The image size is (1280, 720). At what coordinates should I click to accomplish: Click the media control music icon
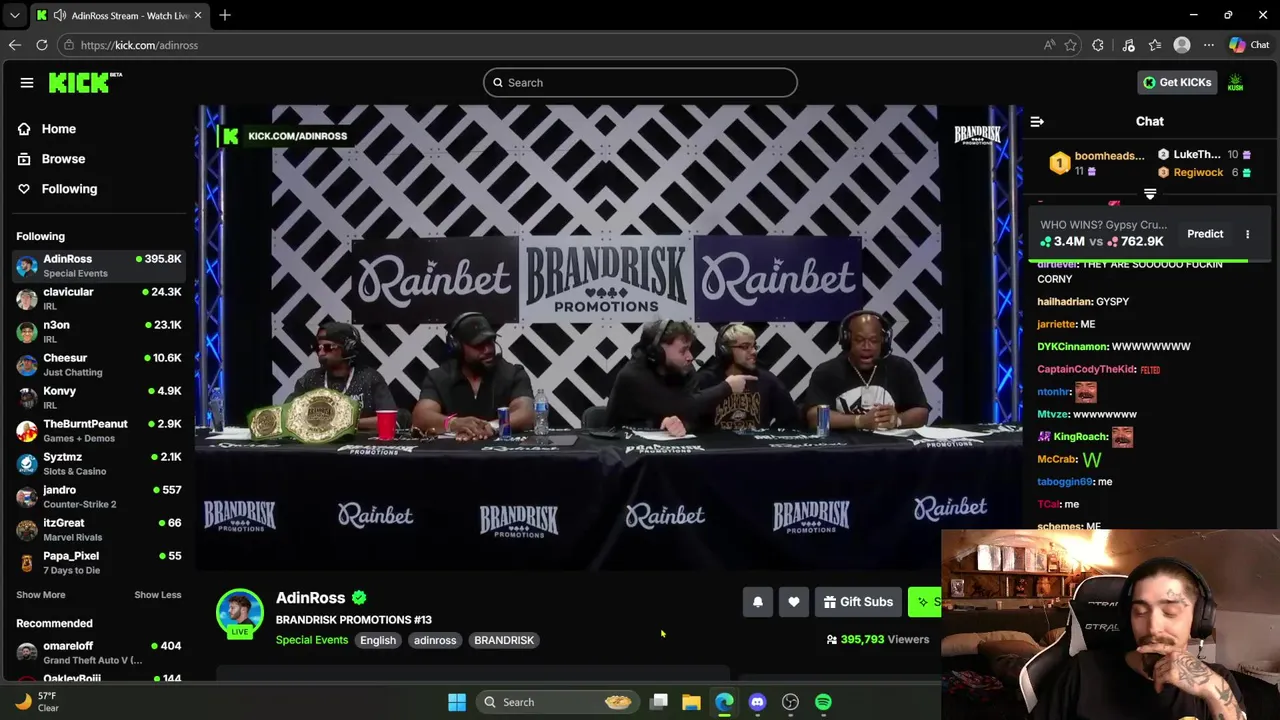[1128, 45]
